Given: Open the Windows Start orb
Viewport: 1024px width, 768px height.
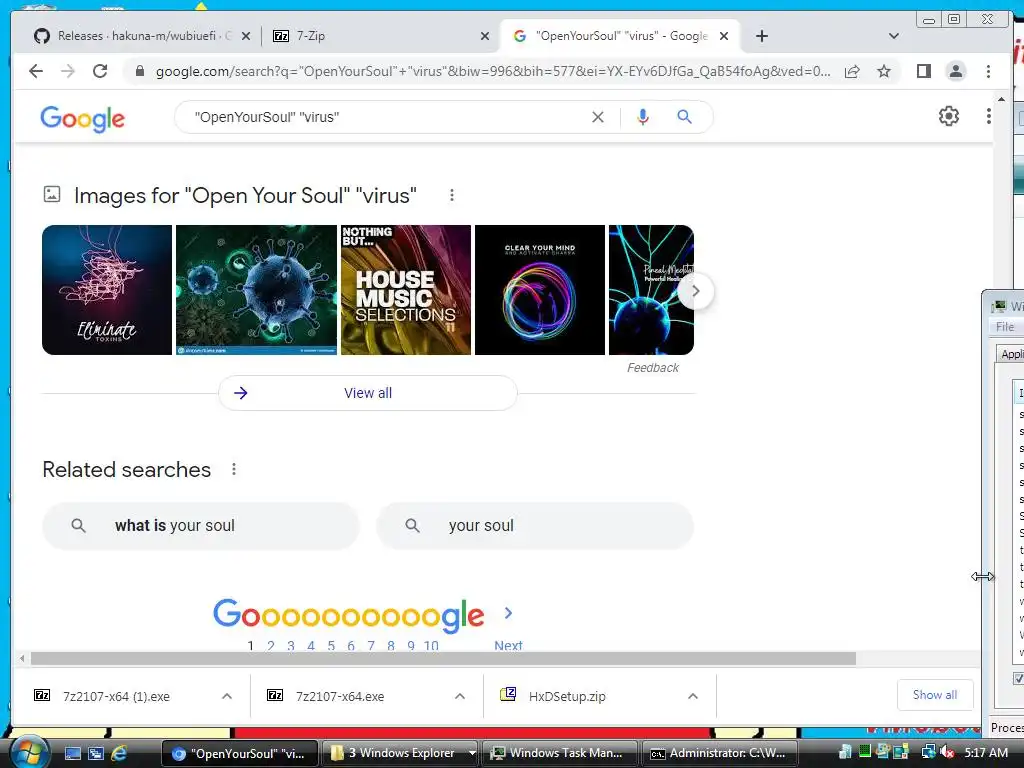Looking at the screenshot, I should [29, 752].
